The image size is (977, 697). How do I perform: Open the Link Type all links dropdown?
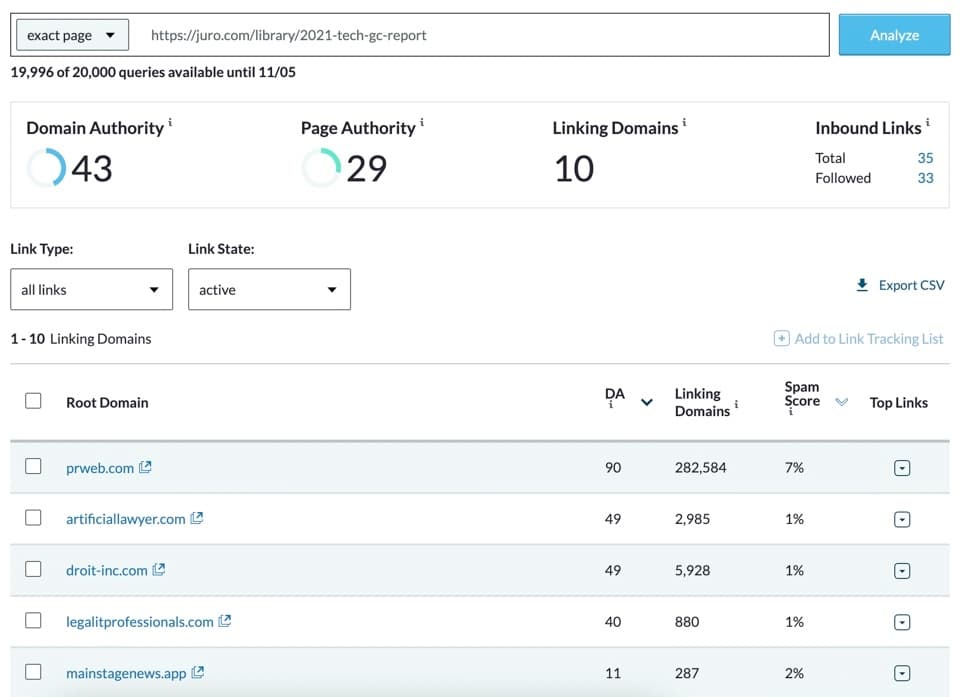point(91,290)
